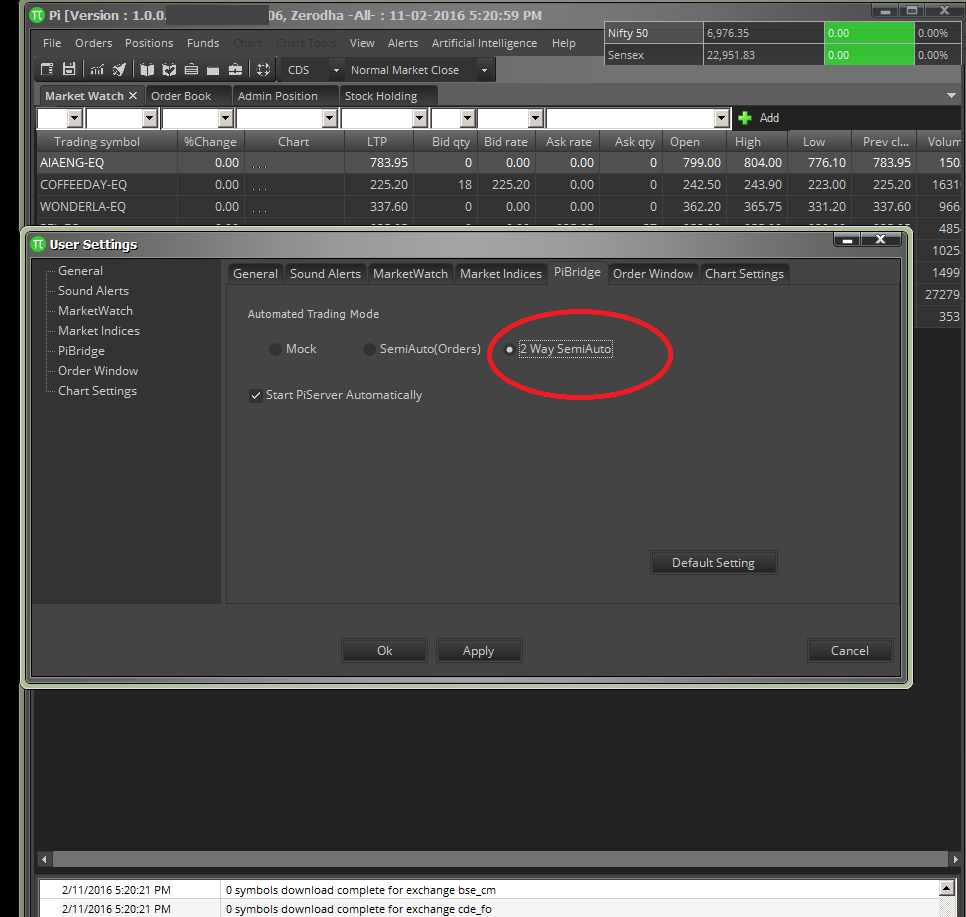
Task: Click the lifebuoy circle toolbar icon
Action: click(x=263, y=70)
